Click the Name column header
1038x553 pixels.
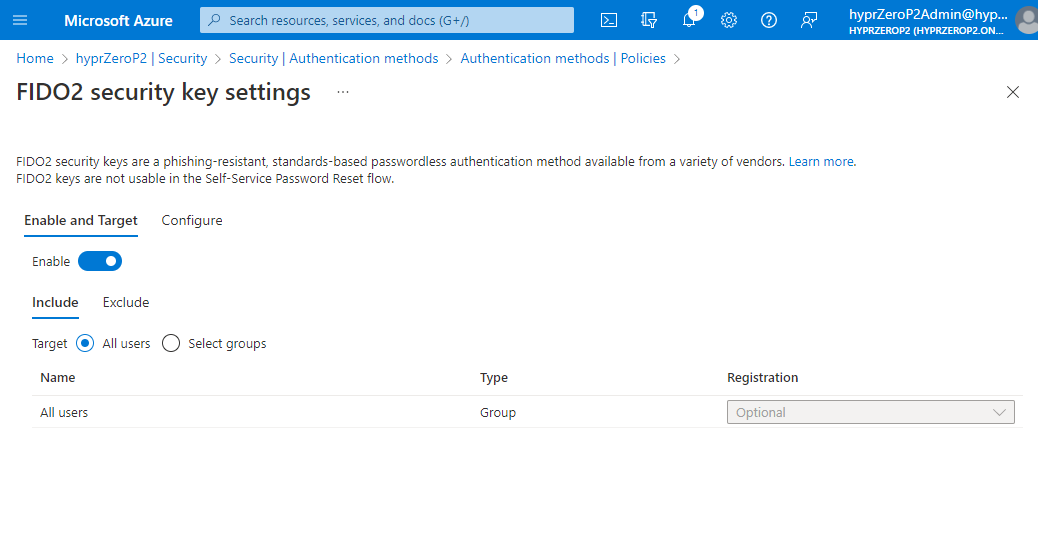[x=58, y=377]
